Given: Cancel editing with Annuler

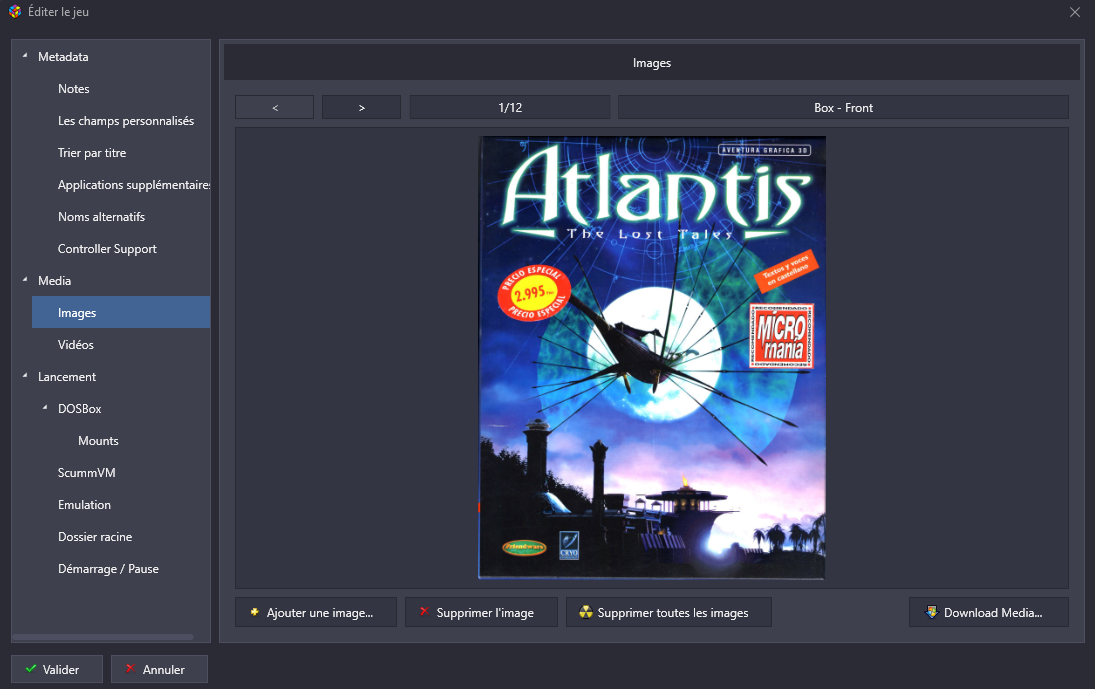Looking at the screenshot, I should pyautogui.click(x=159, y=669).
